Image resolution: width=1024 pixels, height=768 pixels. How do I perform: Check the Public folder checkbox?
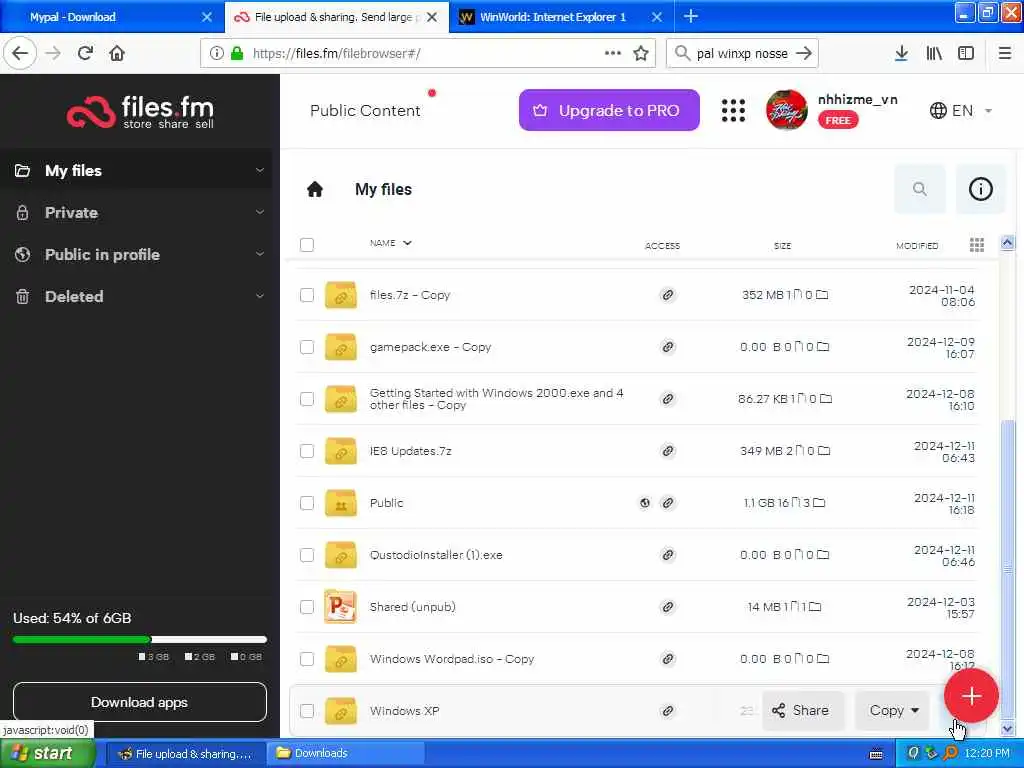[x=307, y=503]
